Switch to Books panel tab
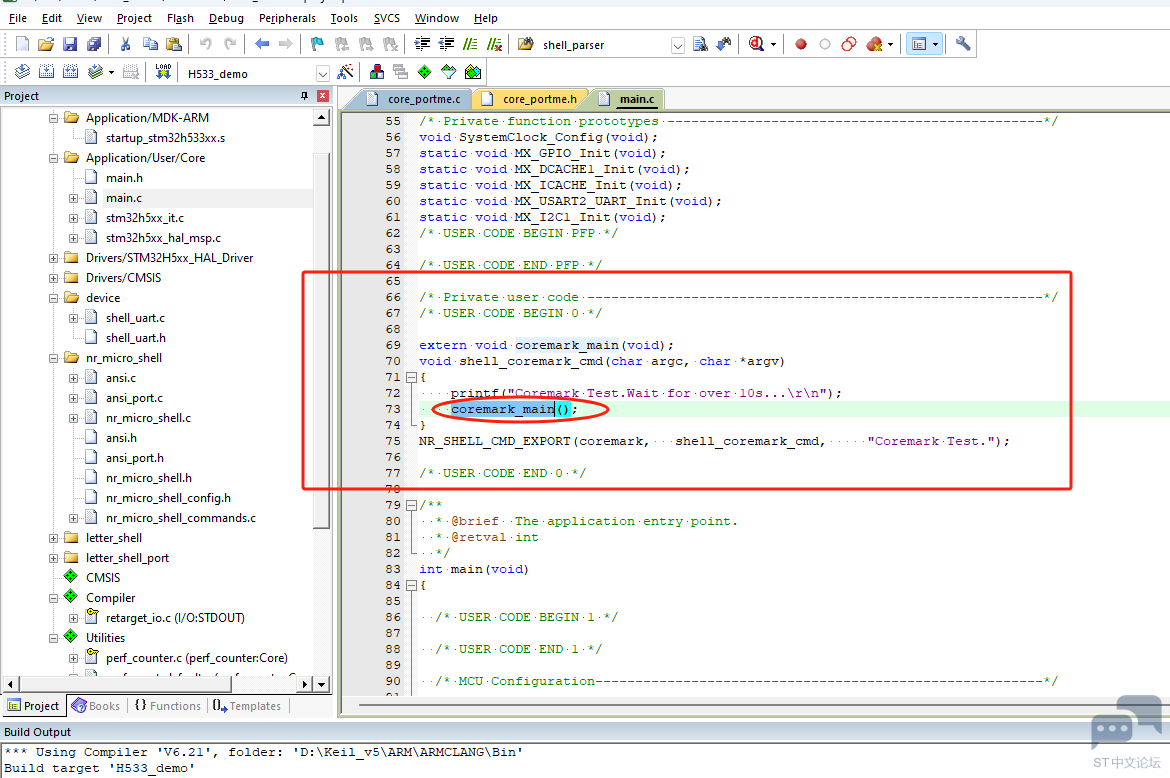Image resolution: width=1170 pixels, height=778 pixels. pos(96,706)
